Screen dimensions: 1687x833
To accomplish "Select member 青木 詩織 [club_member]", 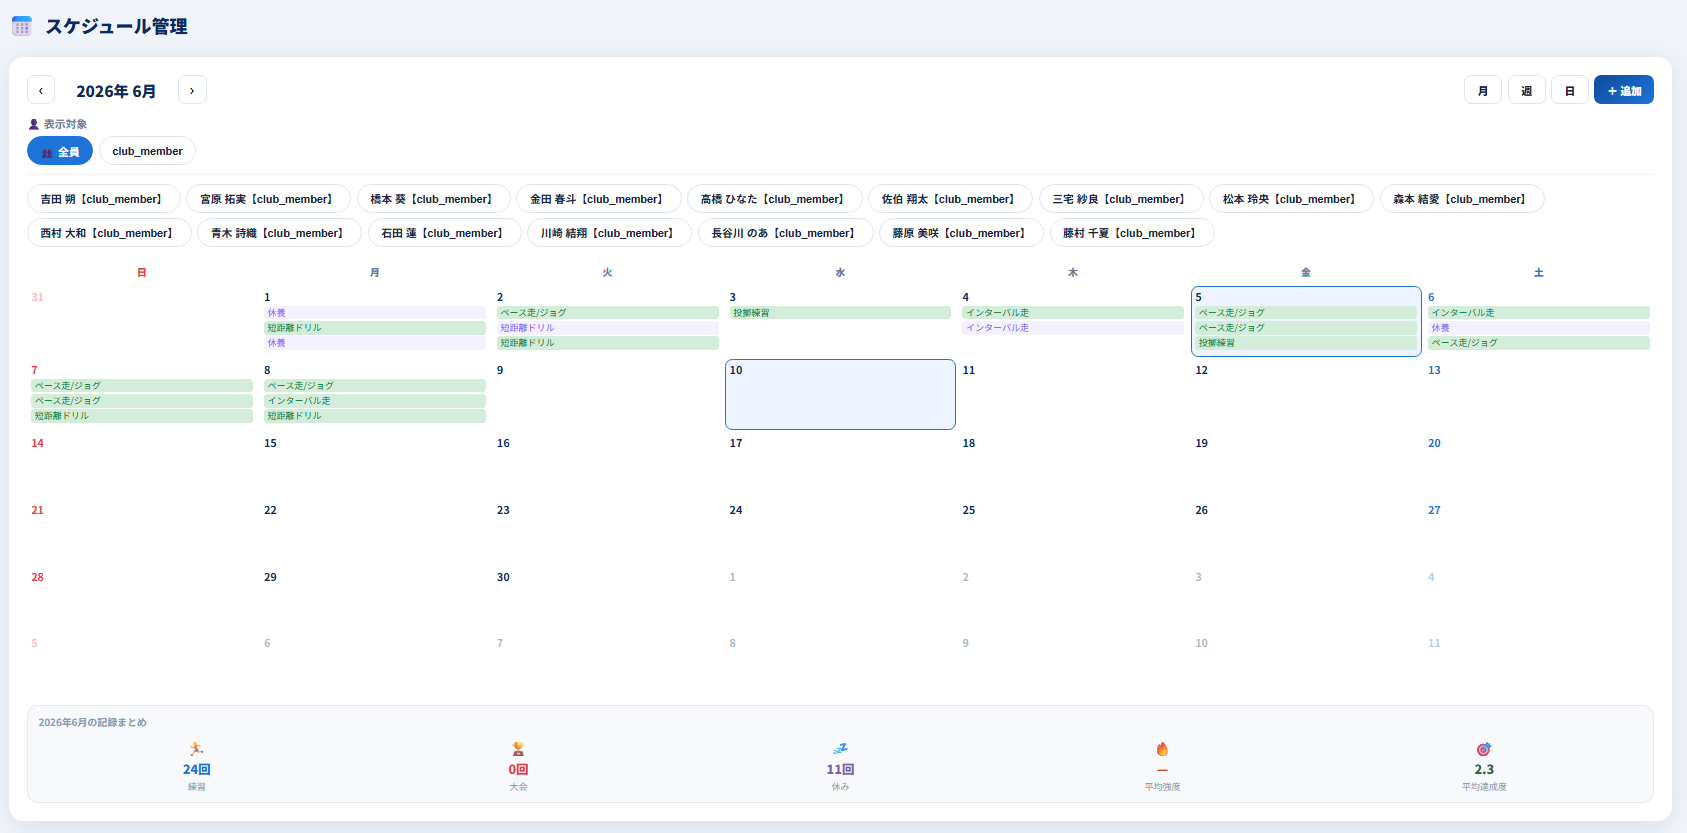I will pos(280,233).
